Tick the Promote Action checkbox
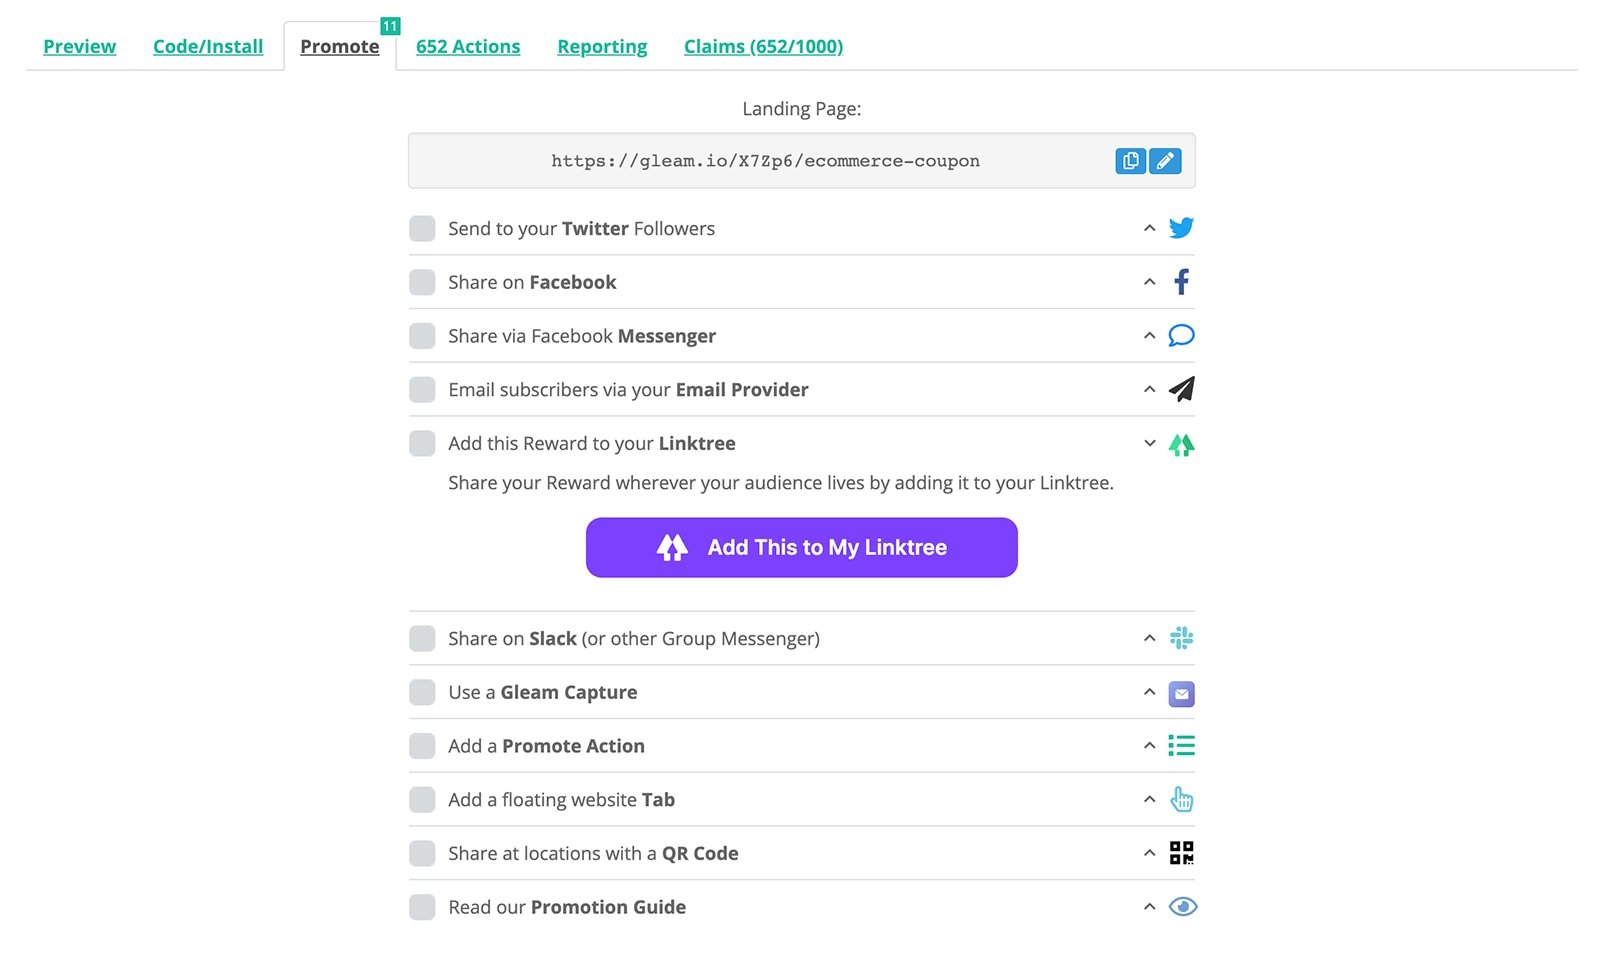Viewport: 1604px width, 972px height. point(422,746)
